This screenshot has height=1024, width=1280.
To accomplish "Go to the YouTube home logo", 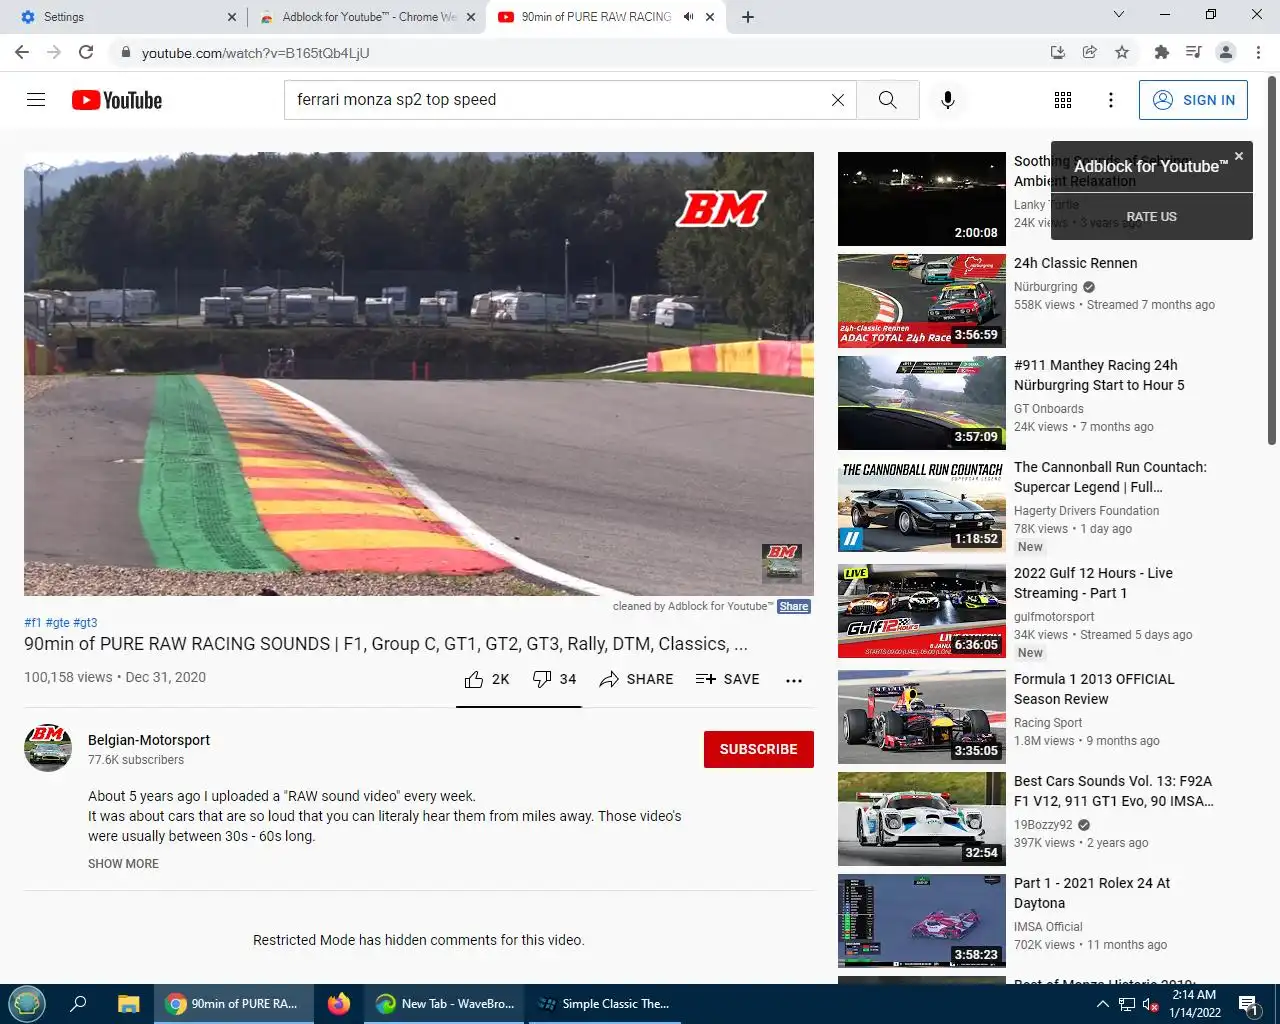I will (x=117, y=100).
